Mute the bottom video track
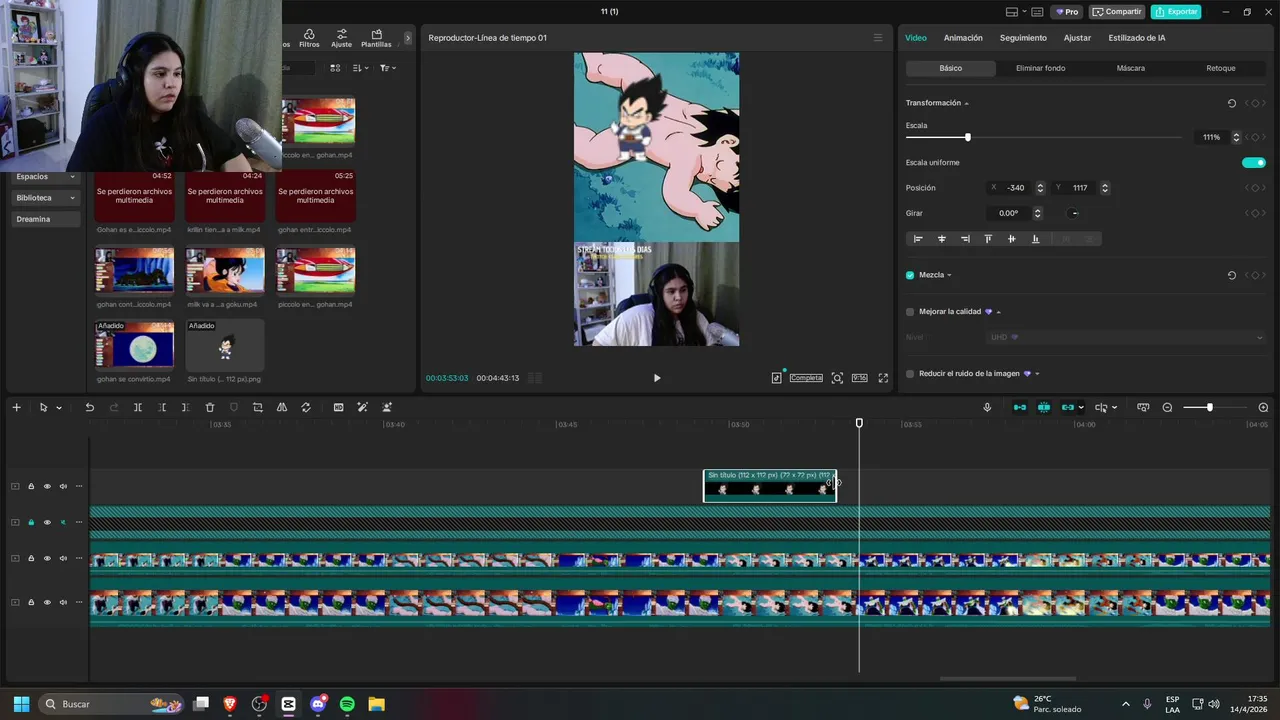The image size is (1280, 720). (63, 602)
